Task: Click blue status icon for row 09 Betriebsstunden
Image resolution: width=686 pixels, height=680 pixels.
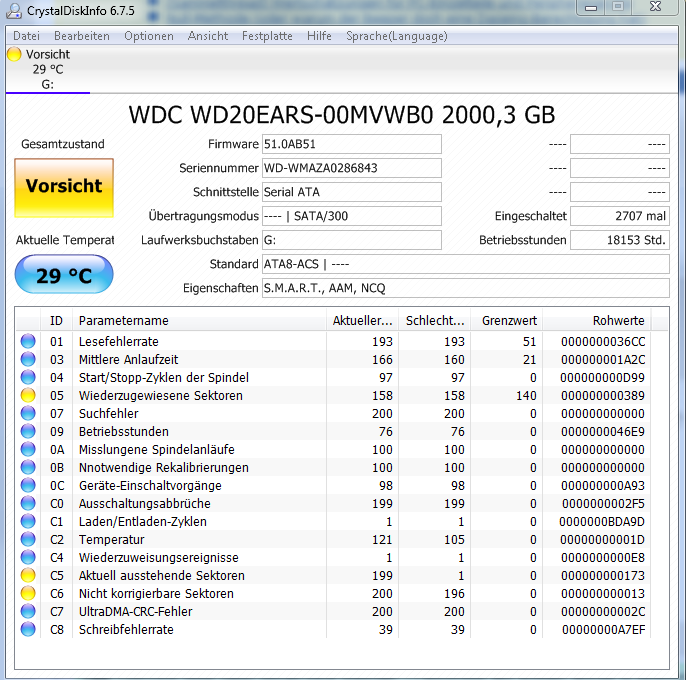Action: (28, 431)
